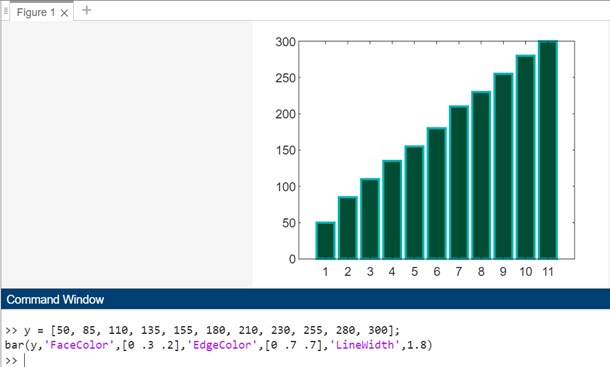Click the y-axis label 300
610x367 pixels.
286,42
